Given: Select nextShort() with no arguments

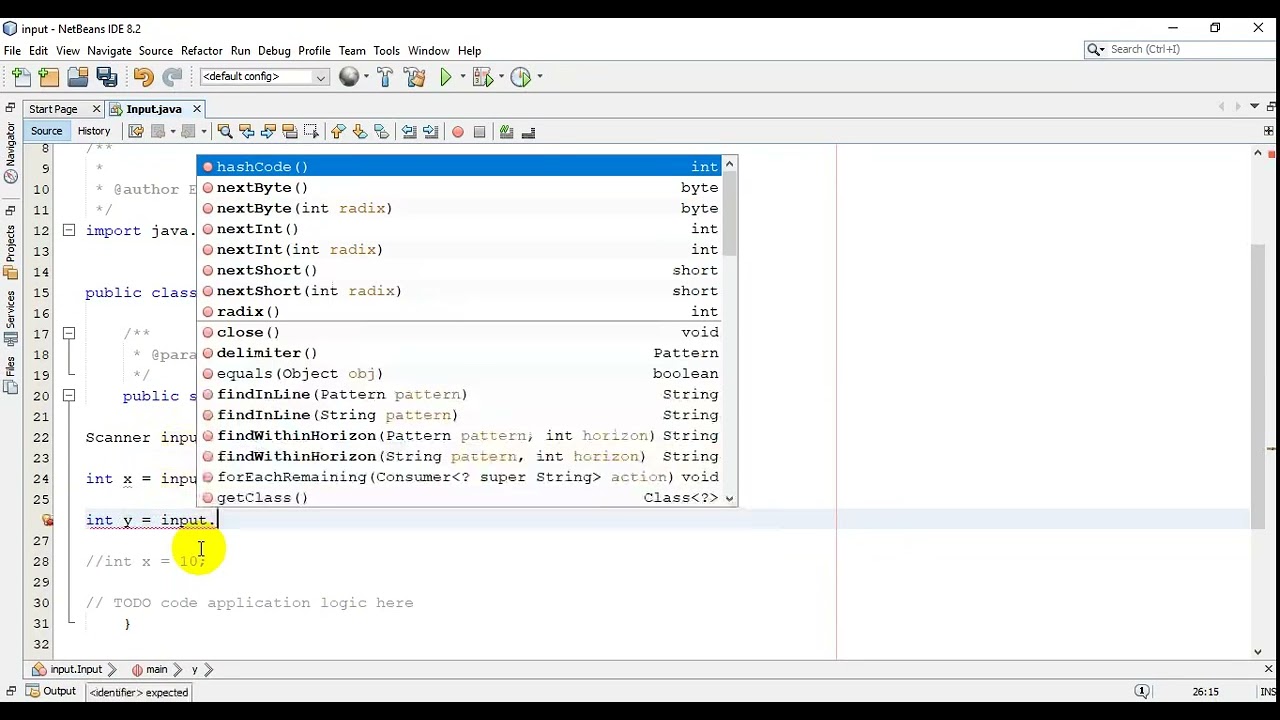Looking at the screenshot, I should click(x=460, y=270).
